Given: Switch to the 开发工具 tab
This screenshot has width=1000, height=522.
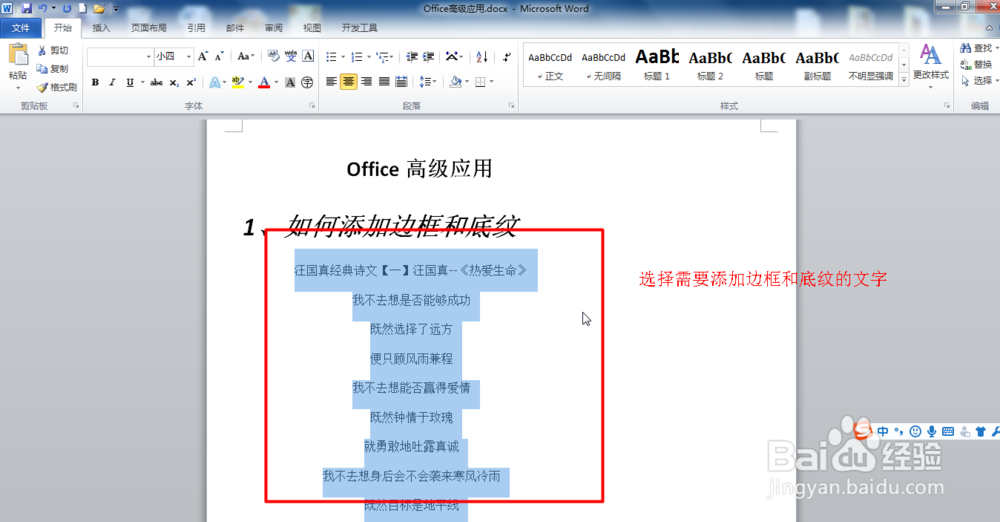Looking at the screenshot, I should pyautogui.click(x=359, y=28).
